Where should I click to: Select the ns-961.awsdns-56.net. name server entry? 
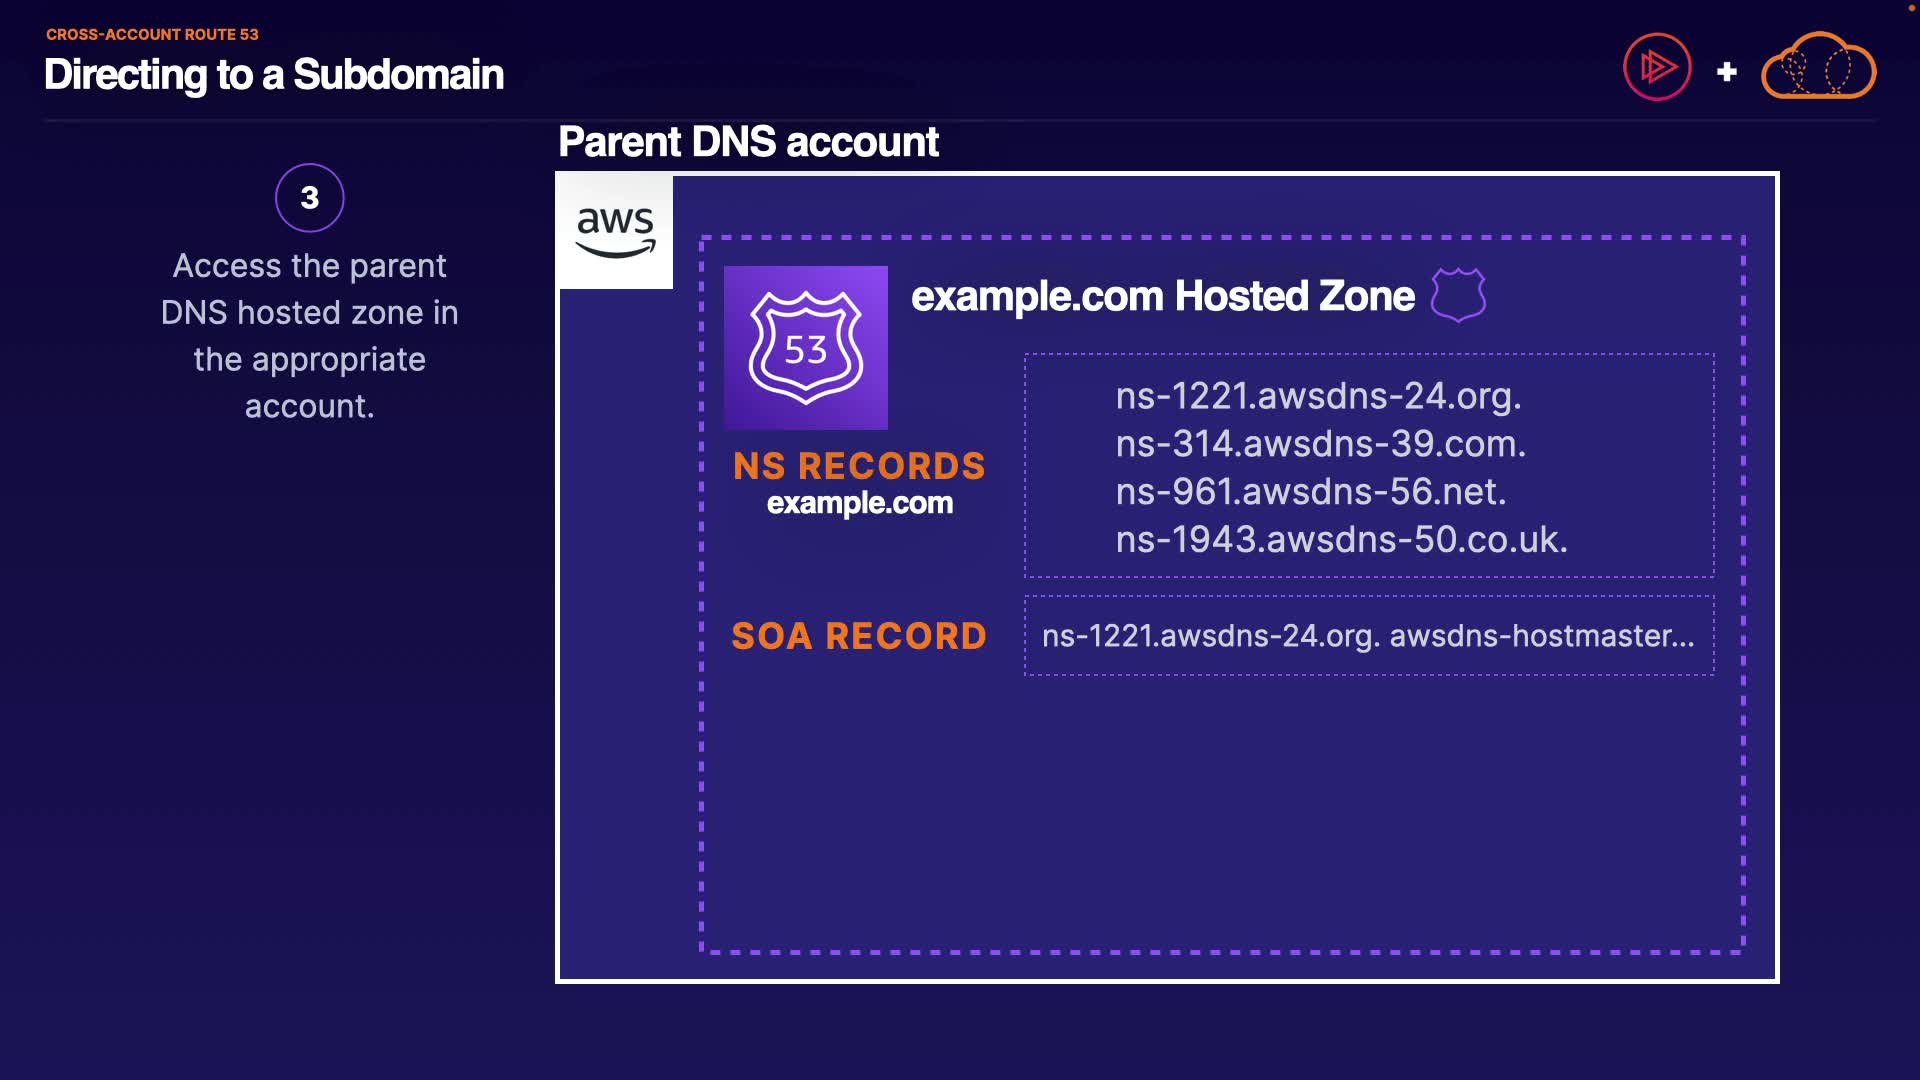[1310, 492]
